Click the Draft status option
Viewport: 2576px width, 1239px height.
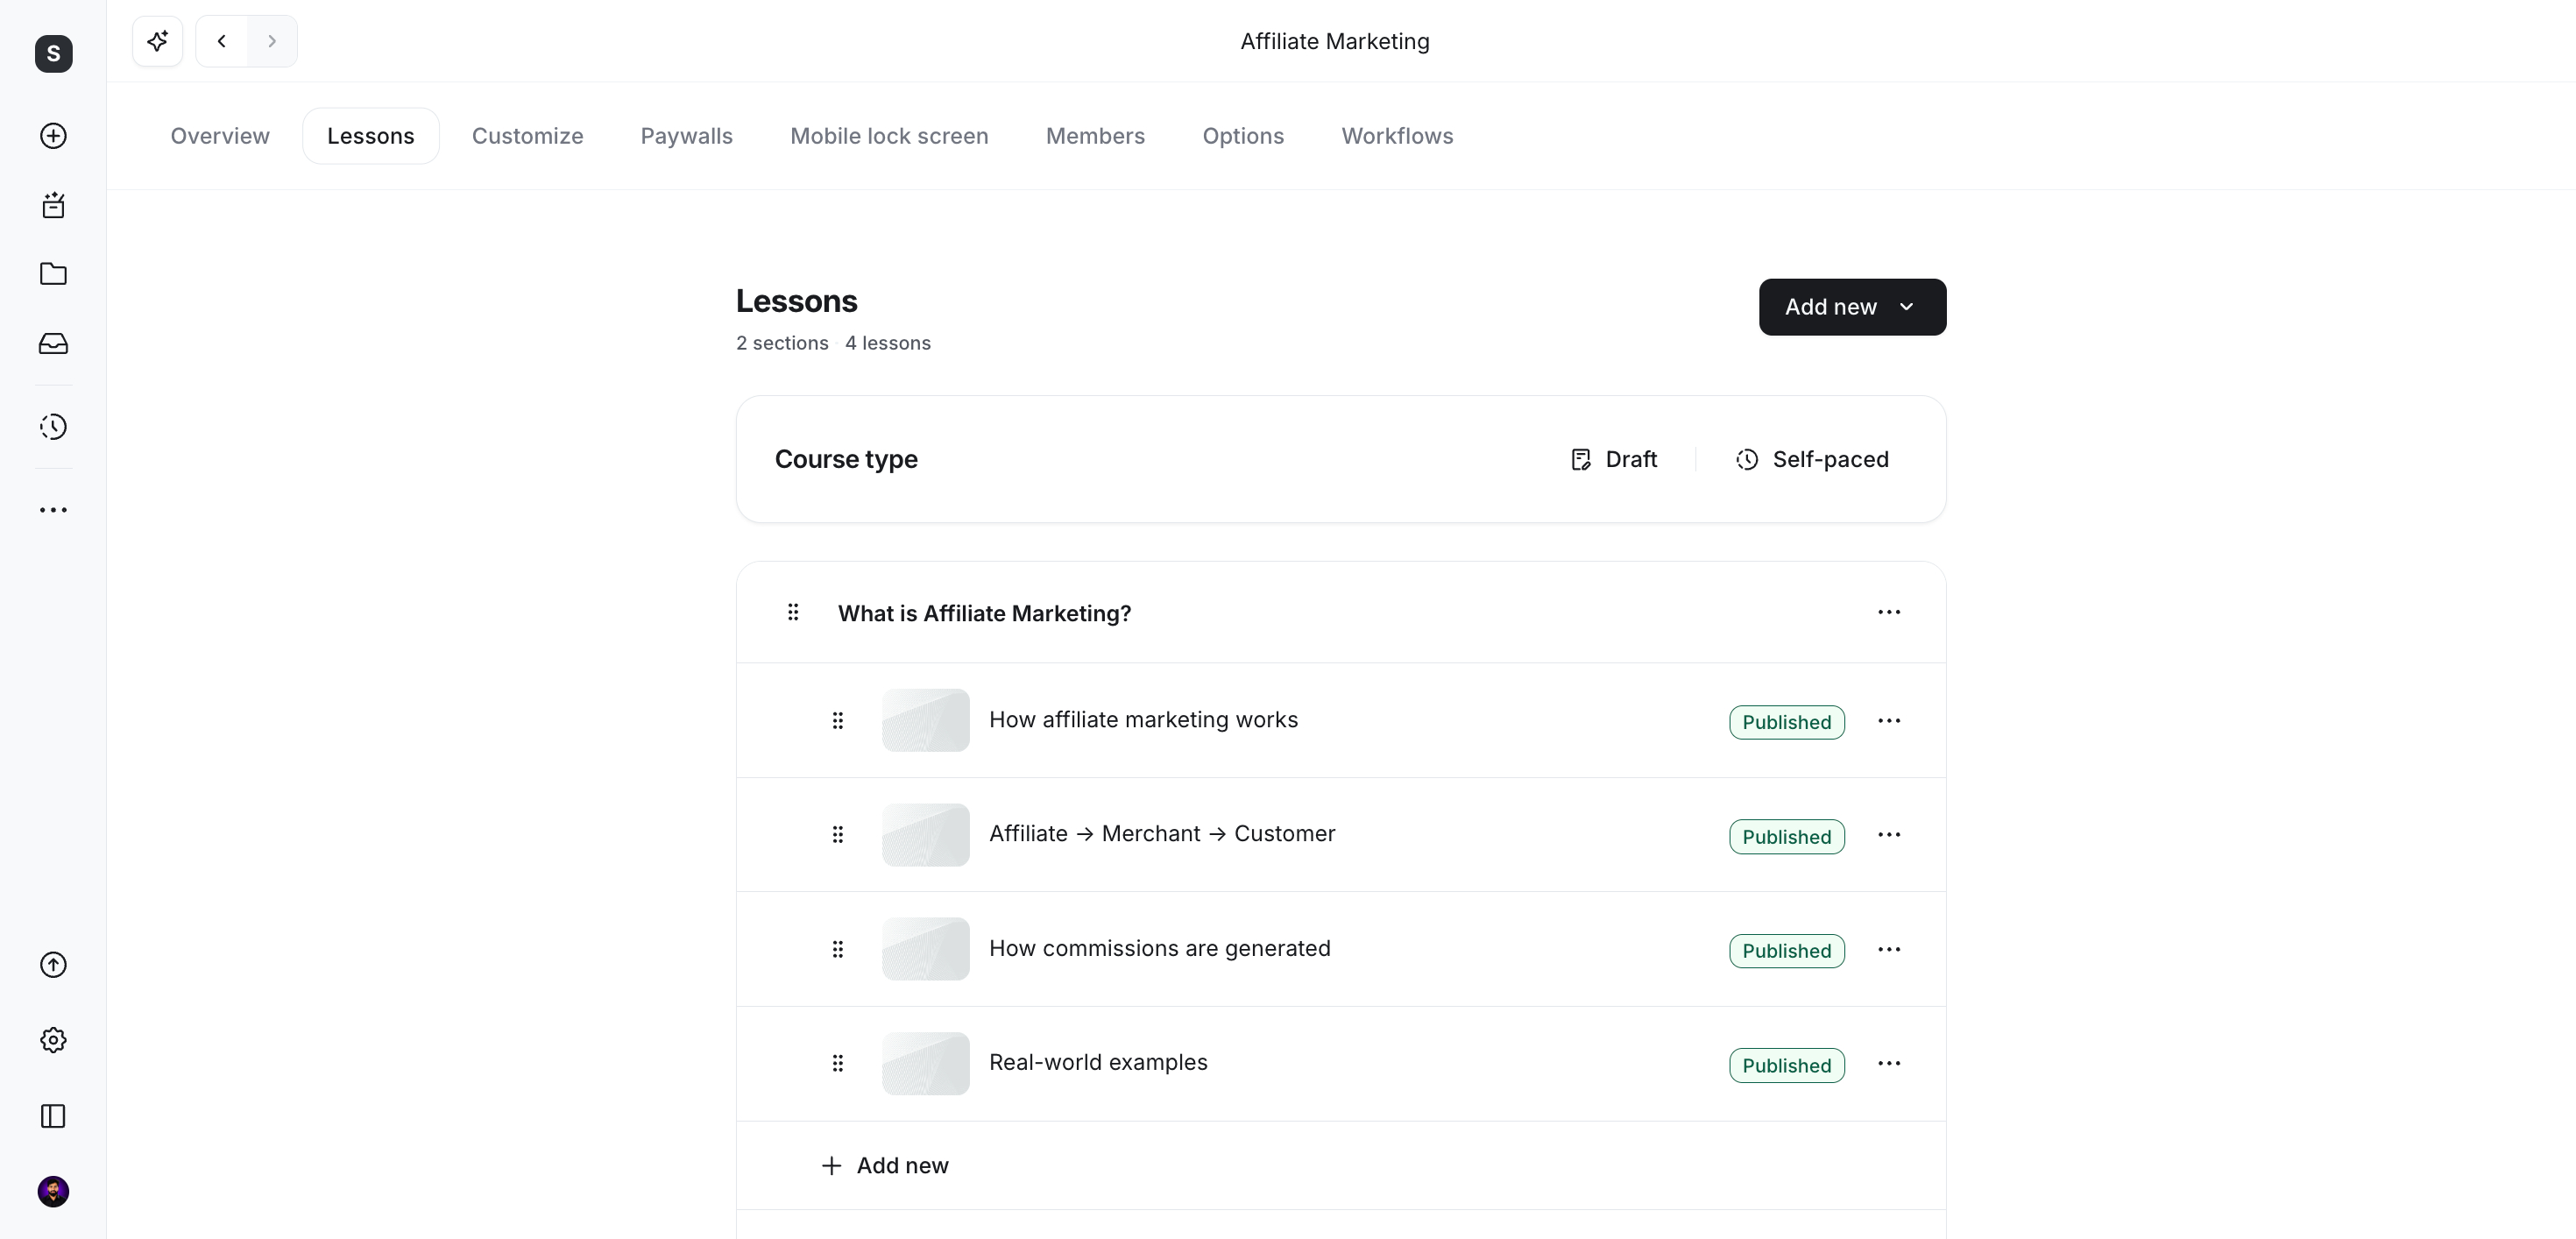[x=1614, y=460]
